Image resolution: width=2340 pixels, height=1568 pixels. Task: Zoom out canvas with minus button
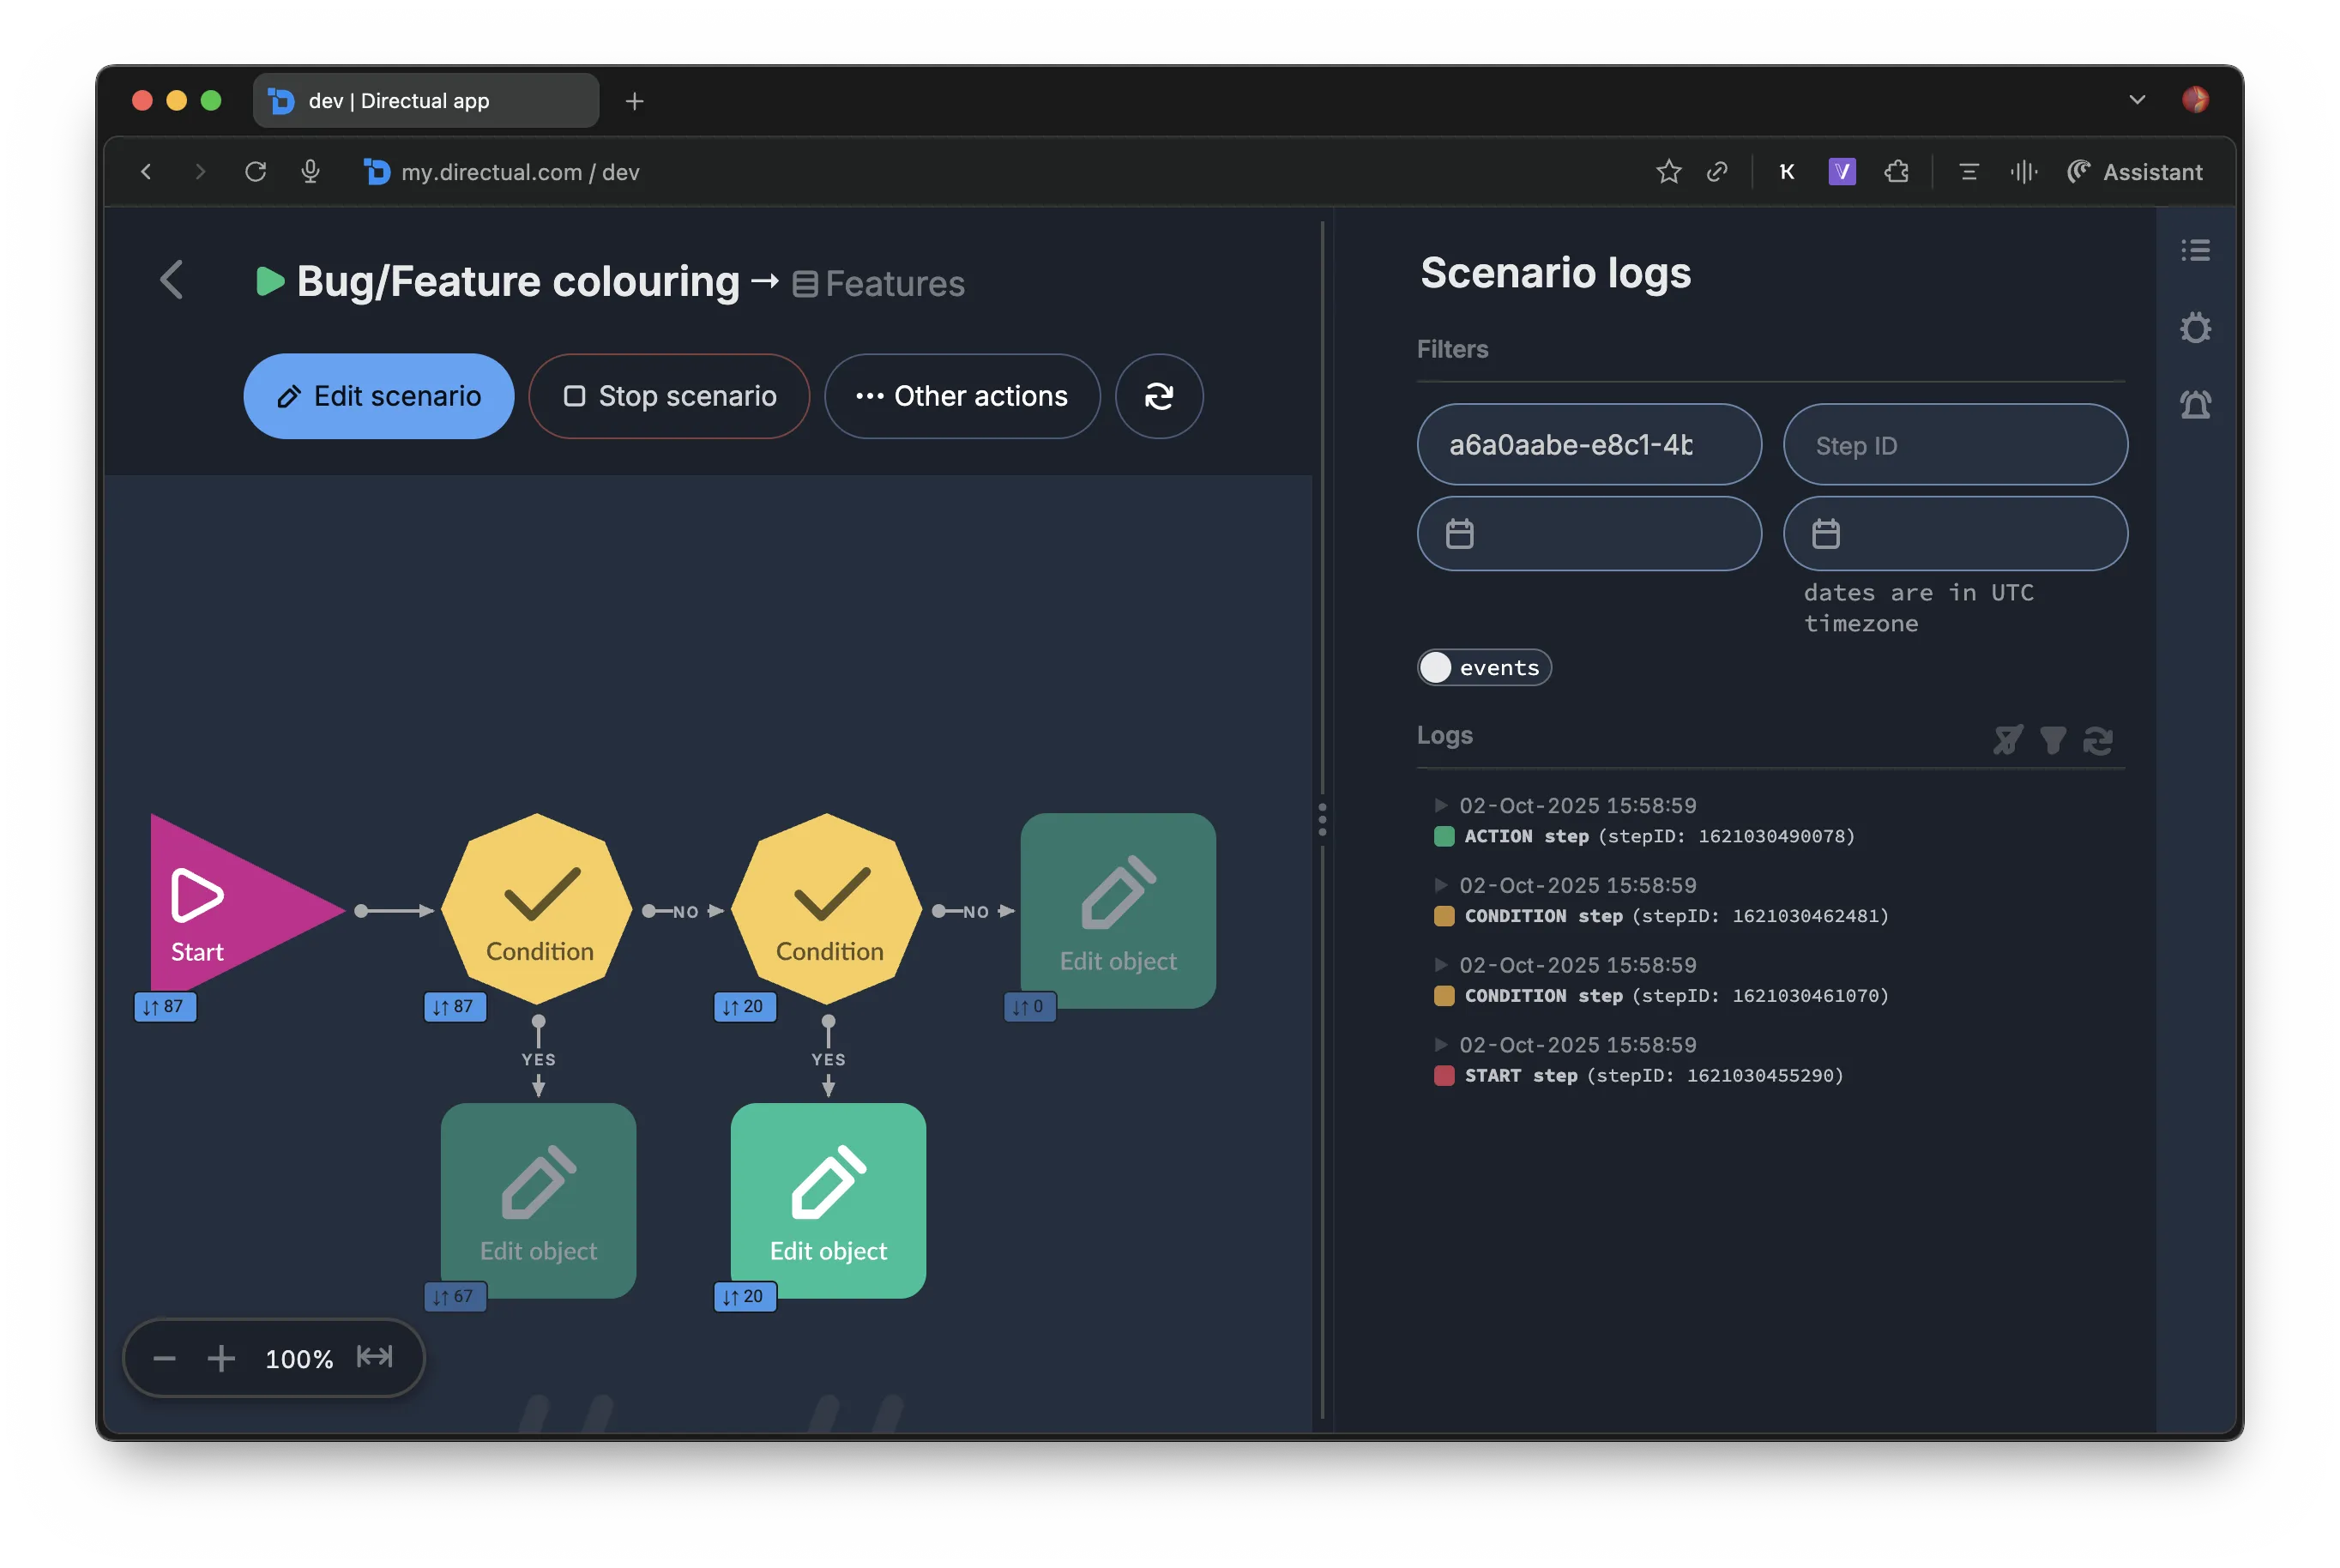[x=165, y=1358]
